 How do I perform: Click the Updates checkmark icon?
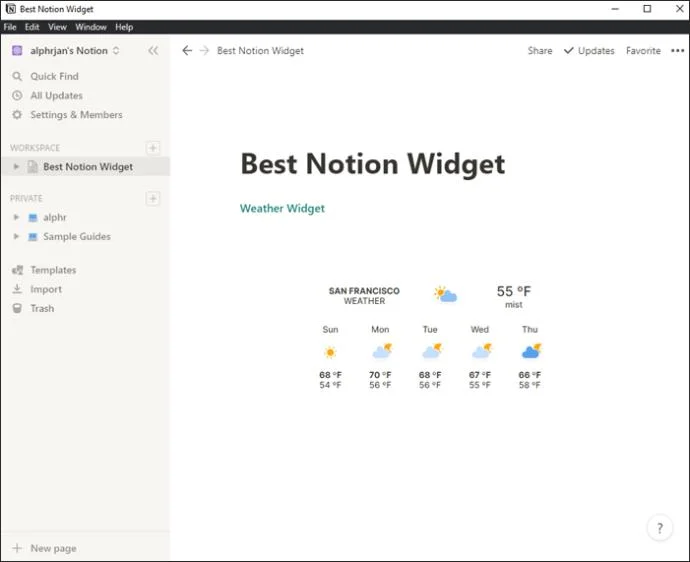[569, 51]
